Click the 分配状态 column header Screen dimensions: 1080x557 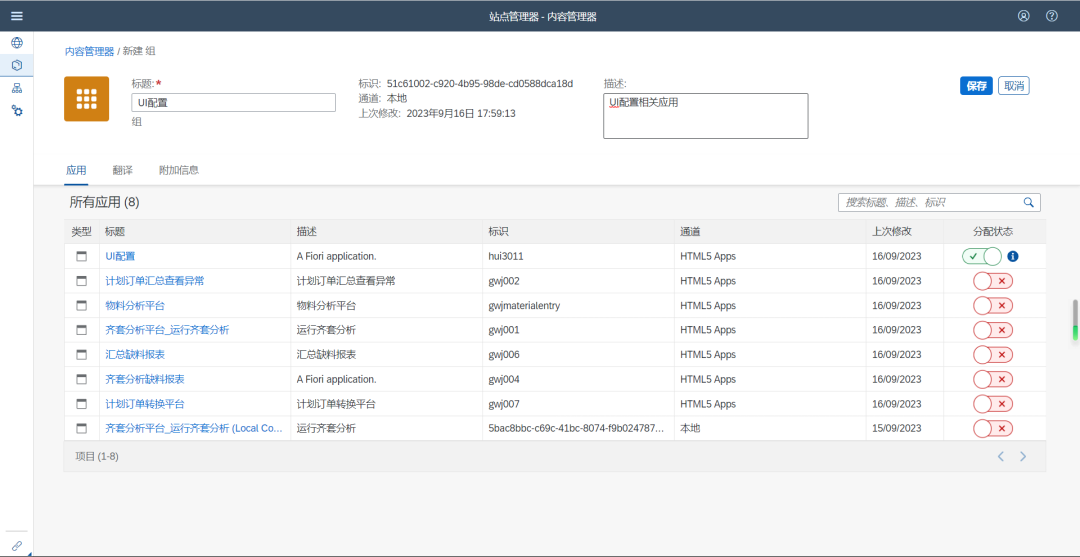[993, 232]
